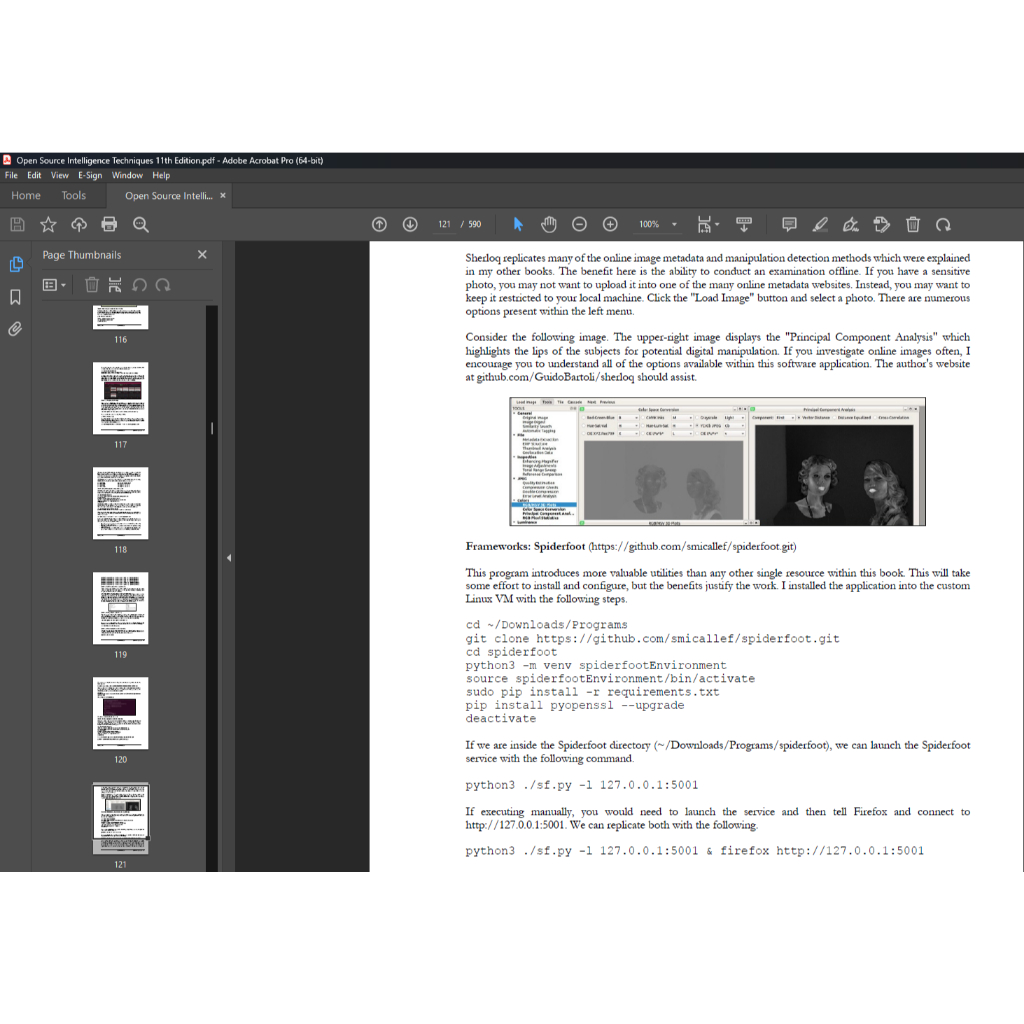The height and width of the screenshot is (1024, 1024).
Task: Close the Page Thumbnails panel
Action: point(202,255)
